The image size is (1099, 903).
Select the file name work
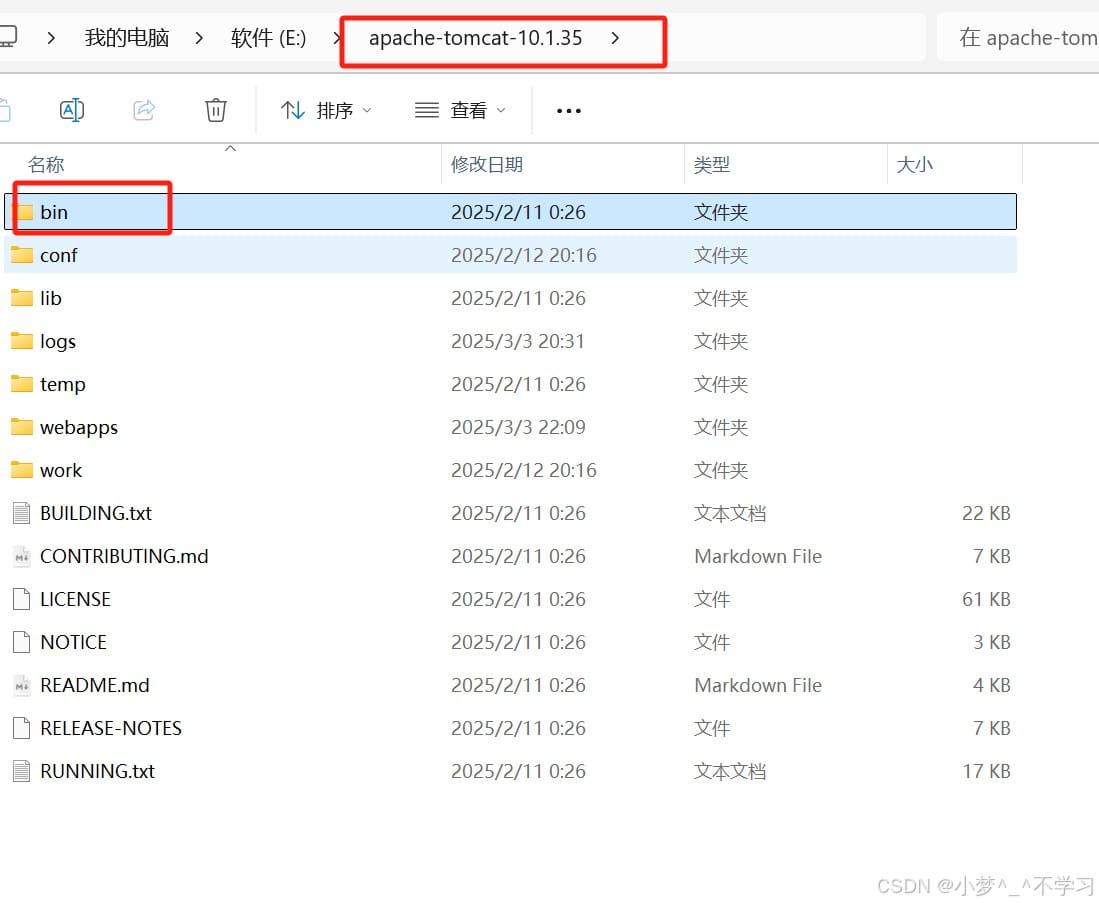61,470
